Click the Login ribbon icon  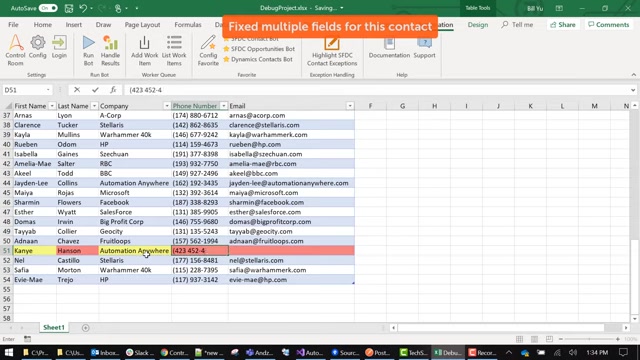[x=59, y=47]
